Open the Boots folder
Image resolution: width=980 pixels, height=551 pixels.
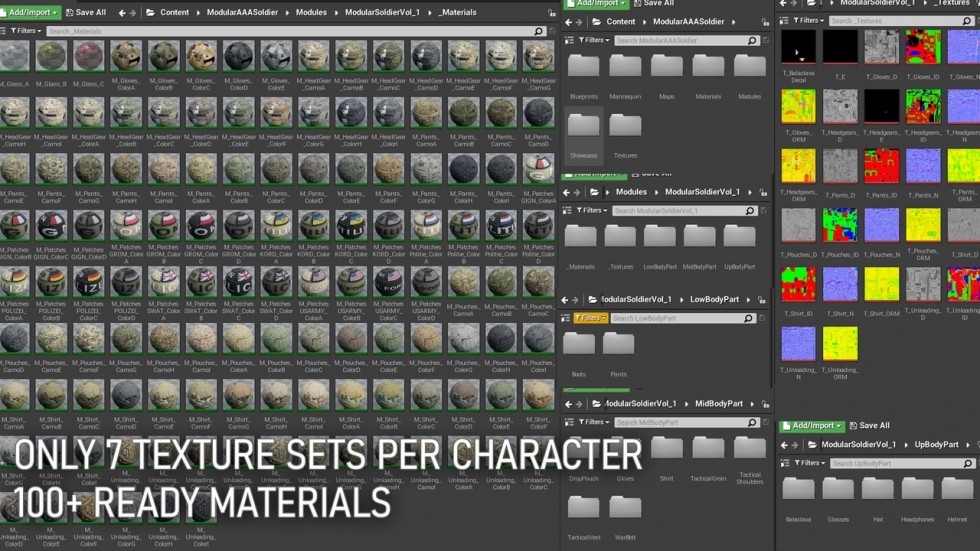click(579, 344)
